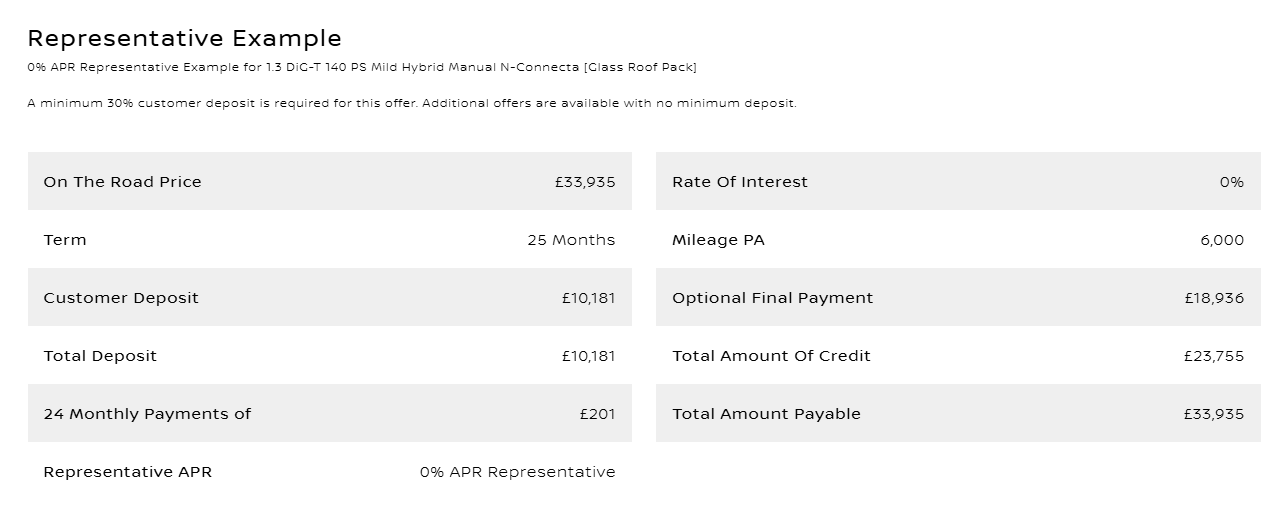Image resolution: width=1288 pixels, height=507 pixels.
Task: Click the Total Deposit label
Action: (100, 356)
